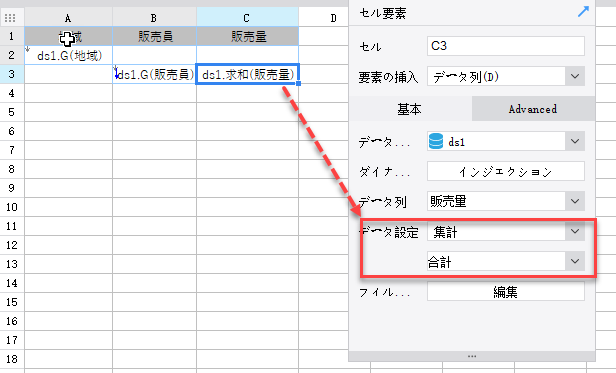This screenshot has height=373, width=616.
Task: Select column A header
Action: [x=68, y=18]
